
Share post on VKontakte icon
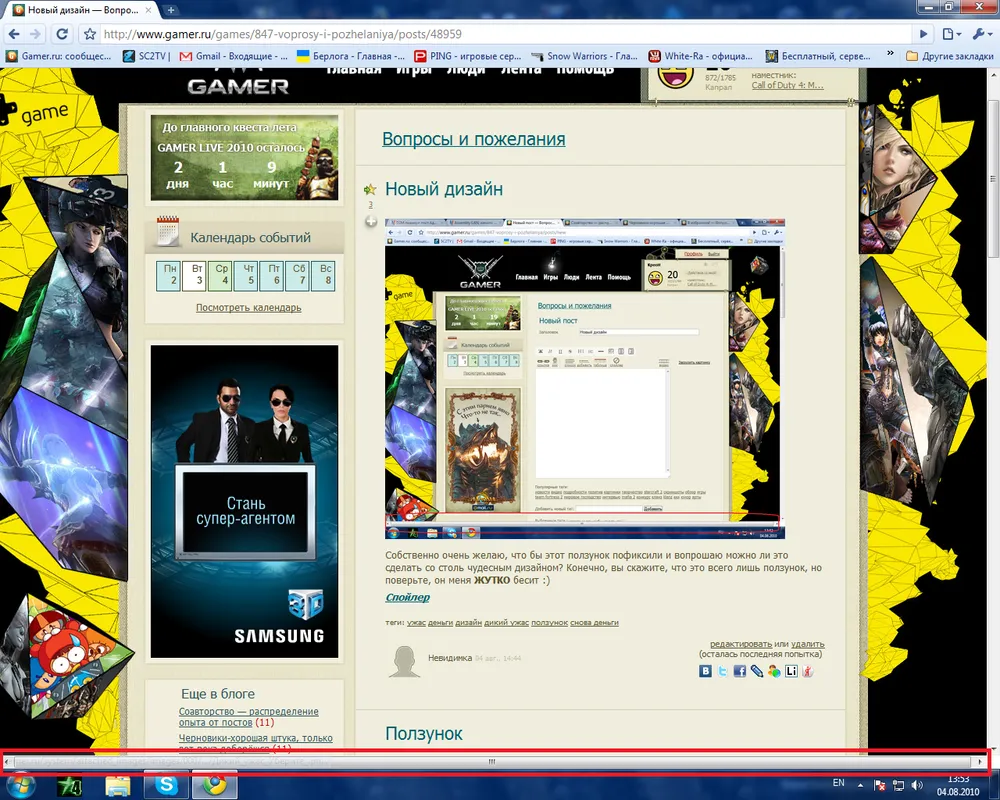click(x=705, y=671)
